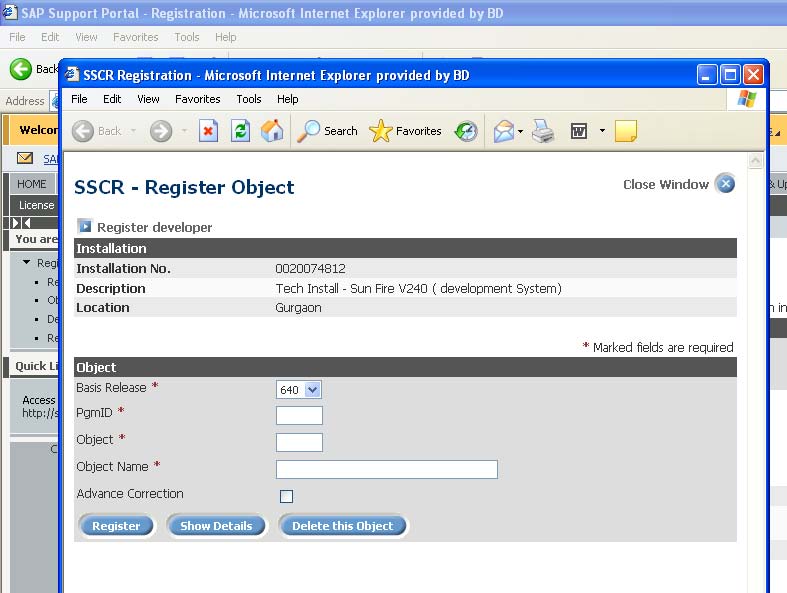Click the Mail envelope toolbar icon
This screenshot has width=787, height=593.
(x=503, y=132)
